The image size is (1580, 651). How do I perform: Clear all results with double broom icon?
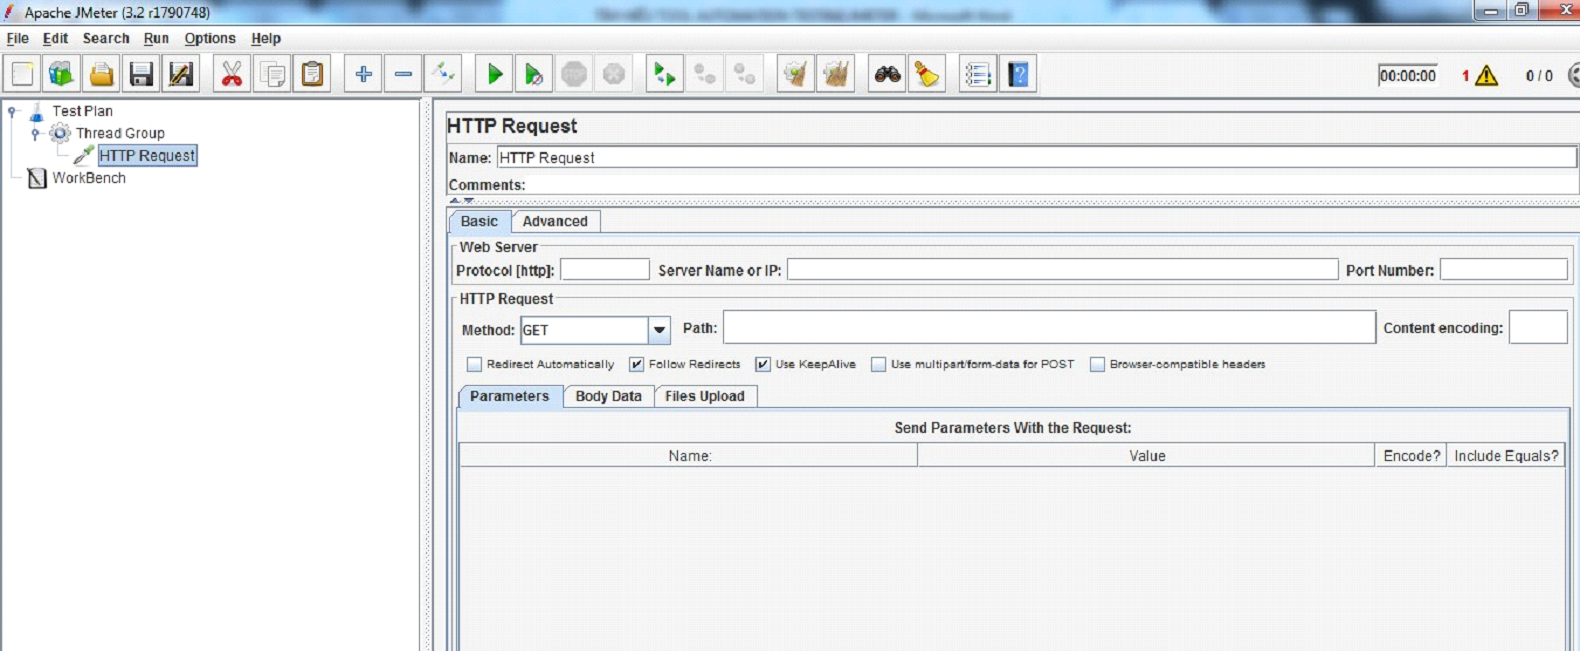click(x=836, y=74)
